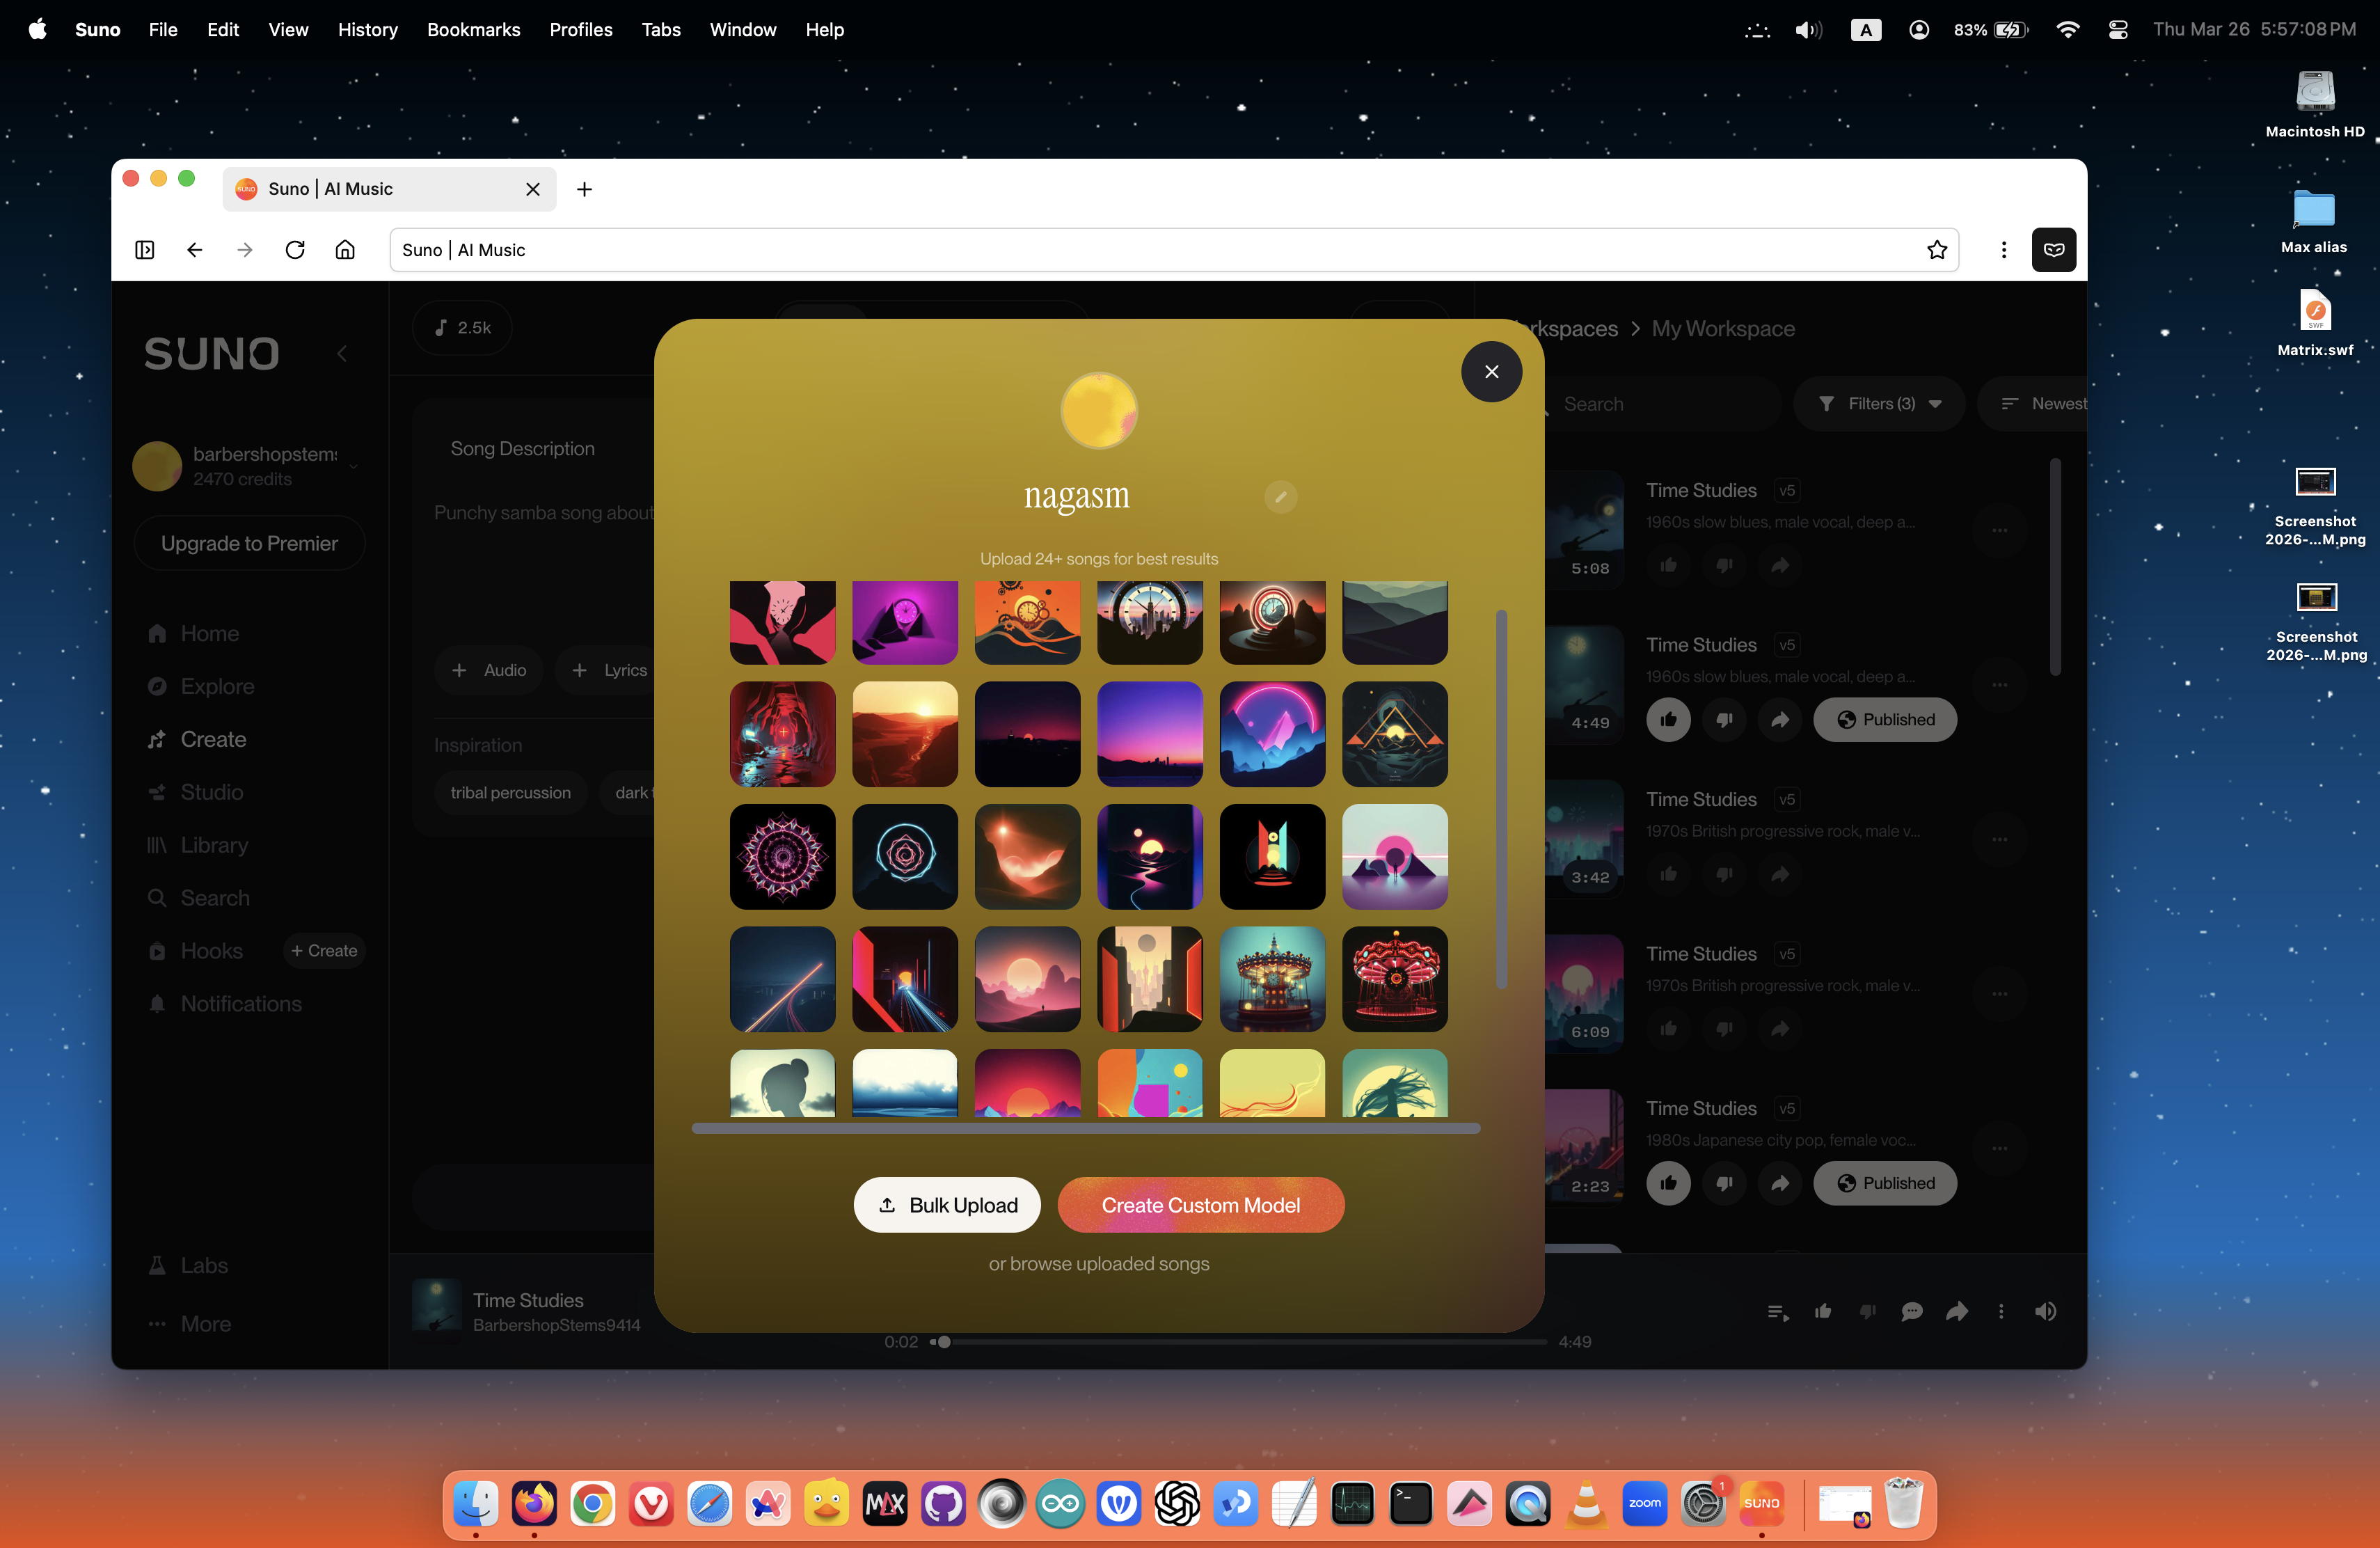Toggle Published status on the 4:49 song
This screenshot has width=2380, height=1548.
tap(1884, 720)
